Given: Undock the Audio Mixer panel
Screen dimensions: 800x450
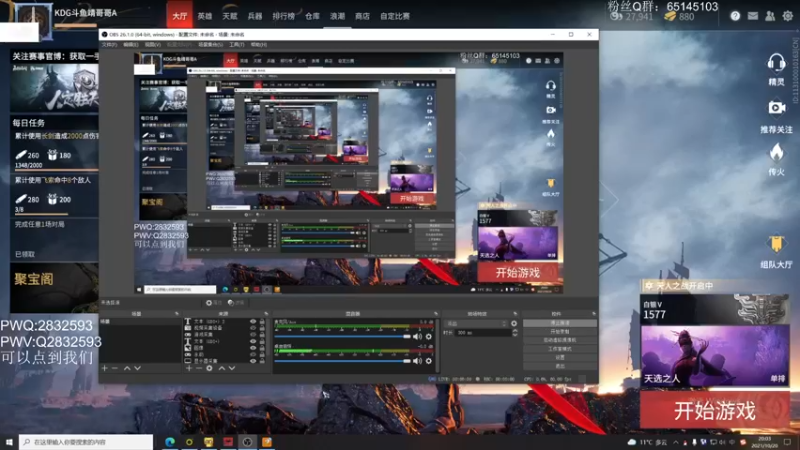Looking at the screenshot, I should (x=436, y=314).
